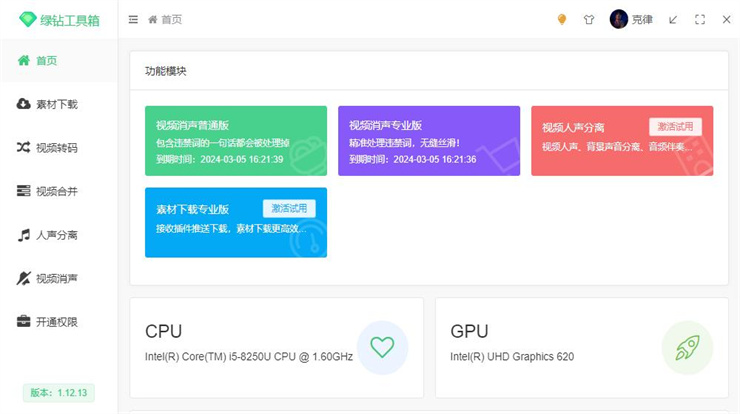Click the heart icon on CPU card

382,347
